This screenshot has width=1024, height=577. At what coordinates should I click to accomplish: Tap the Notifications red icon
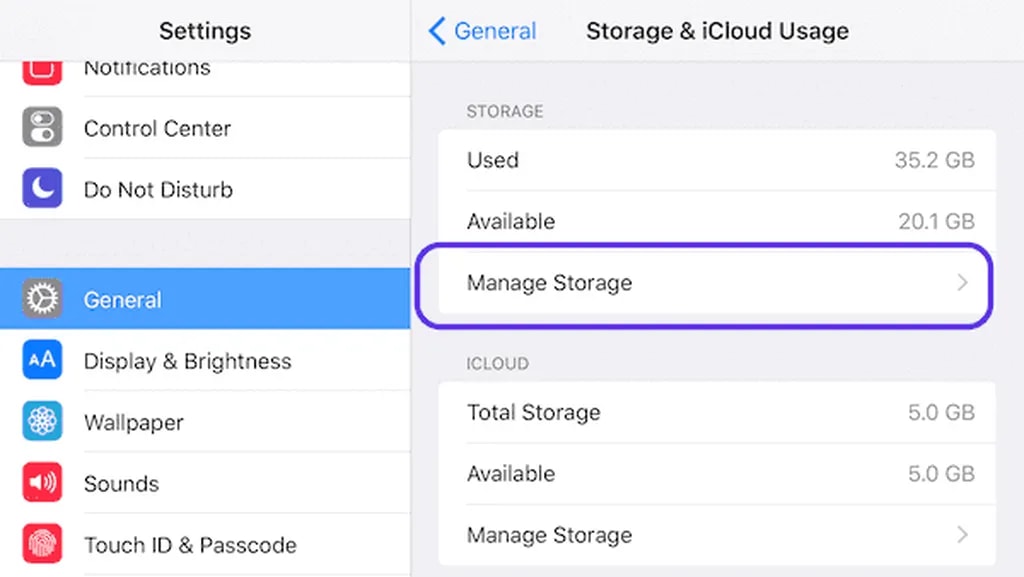pyautogui.click(x=42, y=71)
